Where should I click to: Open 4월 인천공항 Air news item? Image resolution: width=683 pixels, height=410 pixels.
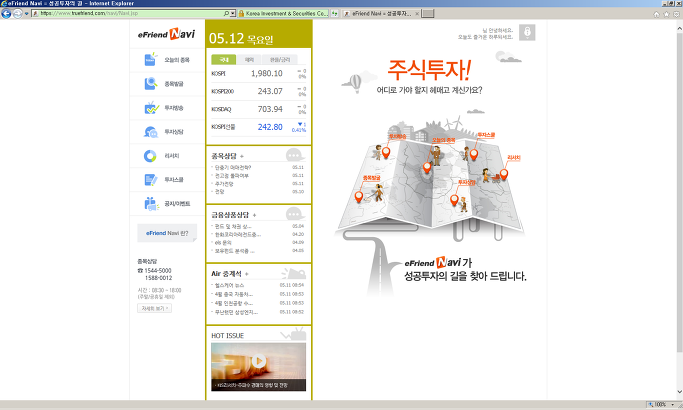233,303
